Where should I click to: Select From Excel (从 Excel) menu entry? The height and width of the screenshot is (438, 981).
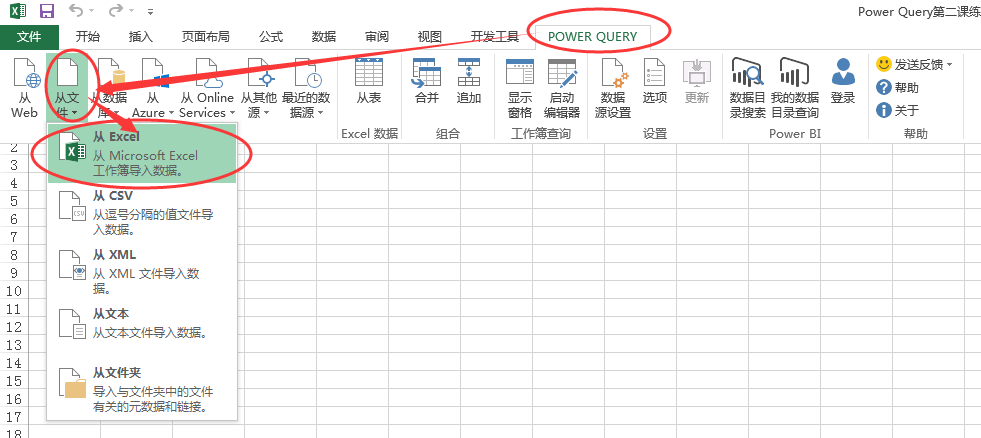tap(142, 153)
